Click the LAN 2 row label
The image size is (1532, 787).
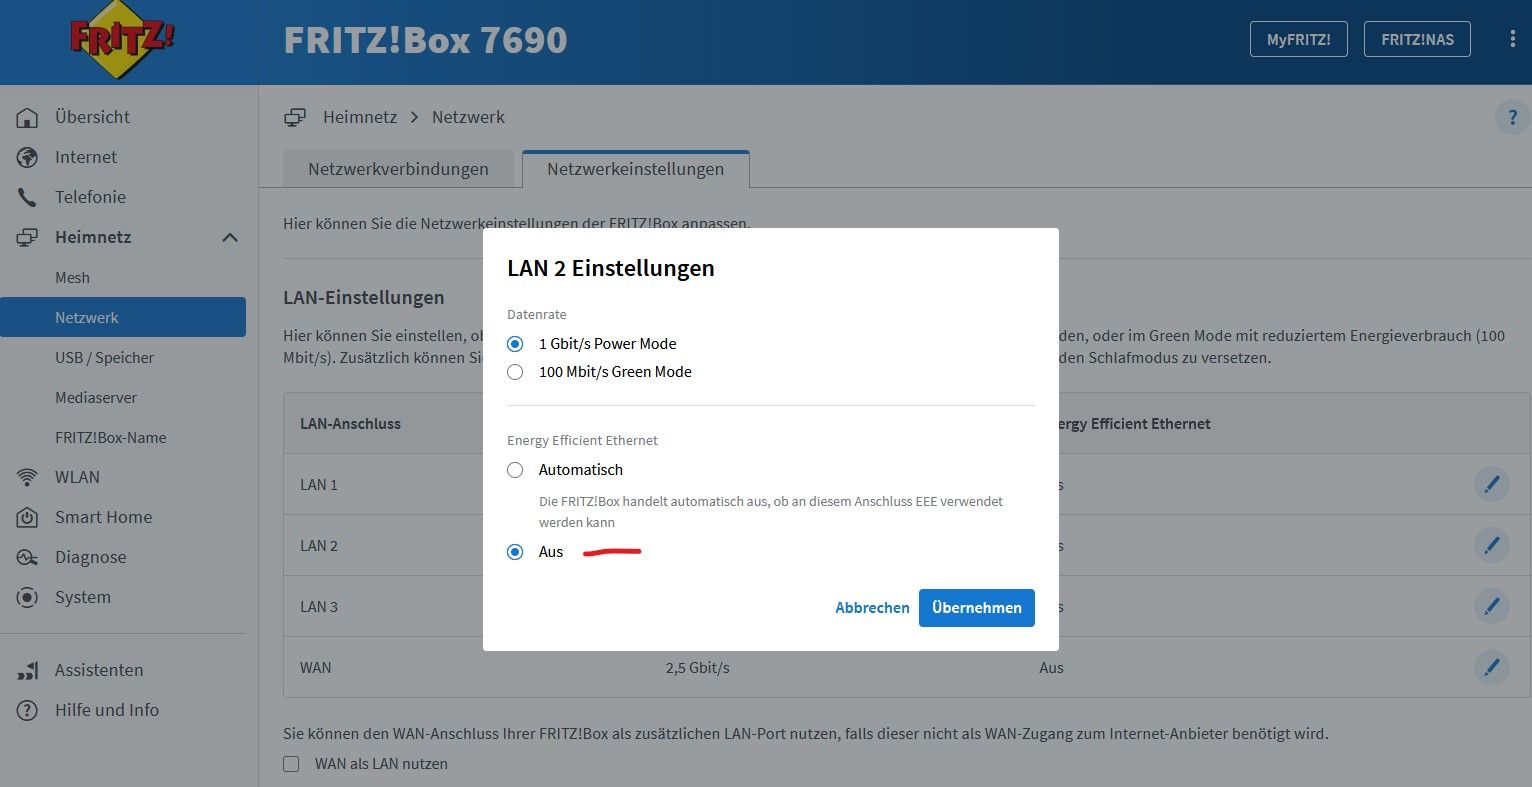[319, 546]
